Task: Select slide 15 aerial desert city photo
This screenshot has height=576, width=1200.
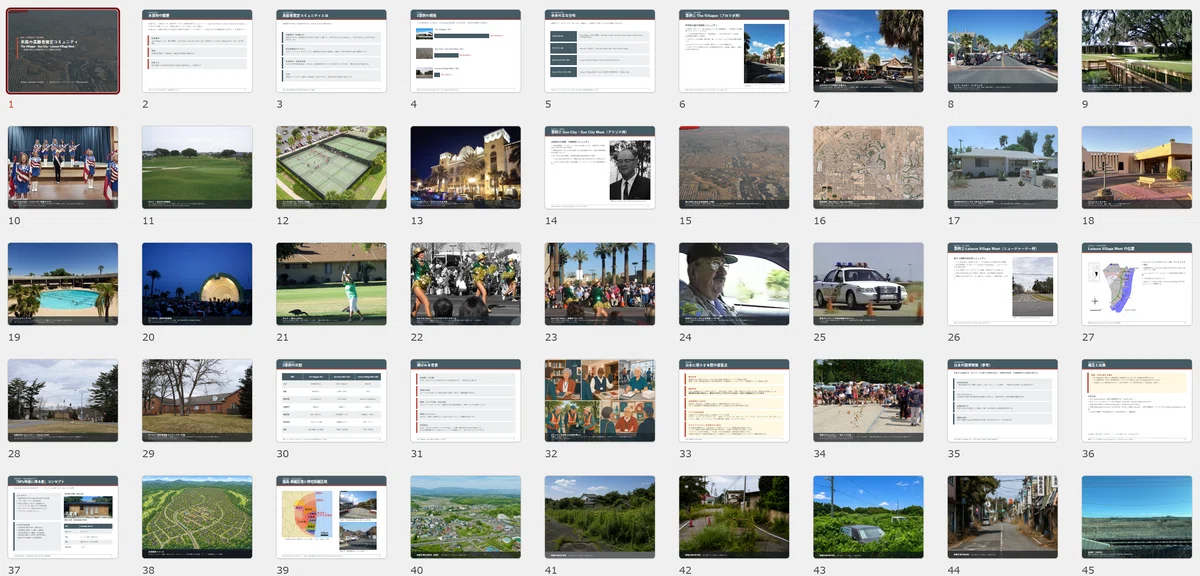Action: pos(734,167)
